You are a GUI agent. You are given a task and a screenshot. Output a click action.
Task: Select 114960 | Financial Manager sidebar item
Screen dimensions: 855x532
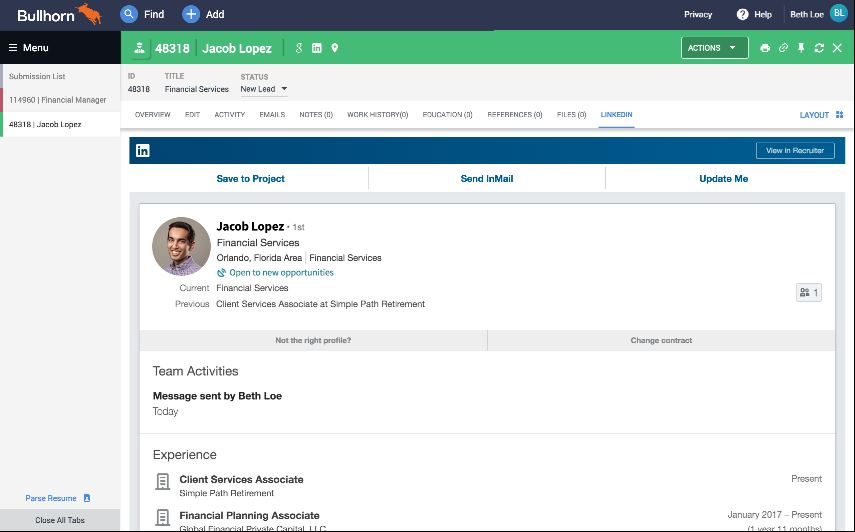tap(60, 100)
